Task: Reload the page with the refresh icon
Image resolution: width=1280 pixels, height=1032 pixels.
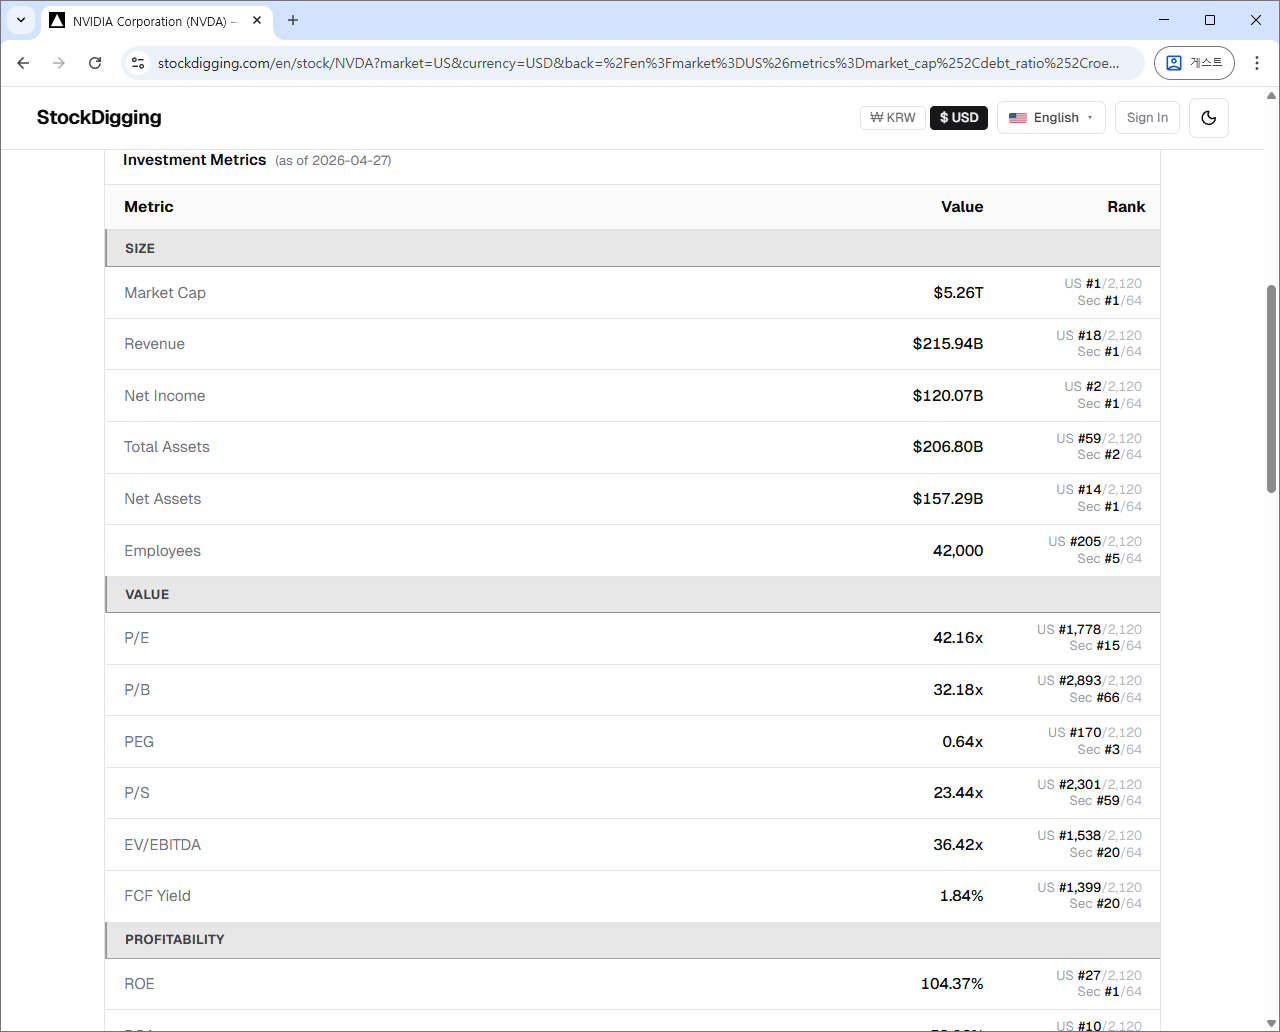Action: point(95,63)
